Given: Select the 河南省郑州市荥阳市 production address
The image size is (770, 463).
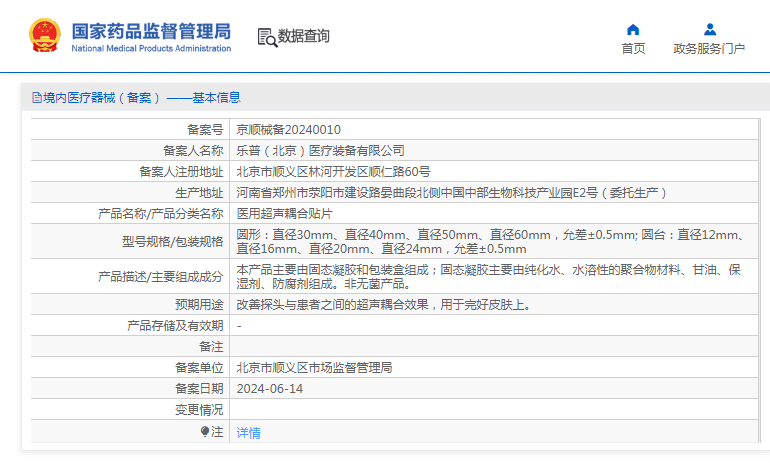Looking at the screenshot, I should click(451, 193).
